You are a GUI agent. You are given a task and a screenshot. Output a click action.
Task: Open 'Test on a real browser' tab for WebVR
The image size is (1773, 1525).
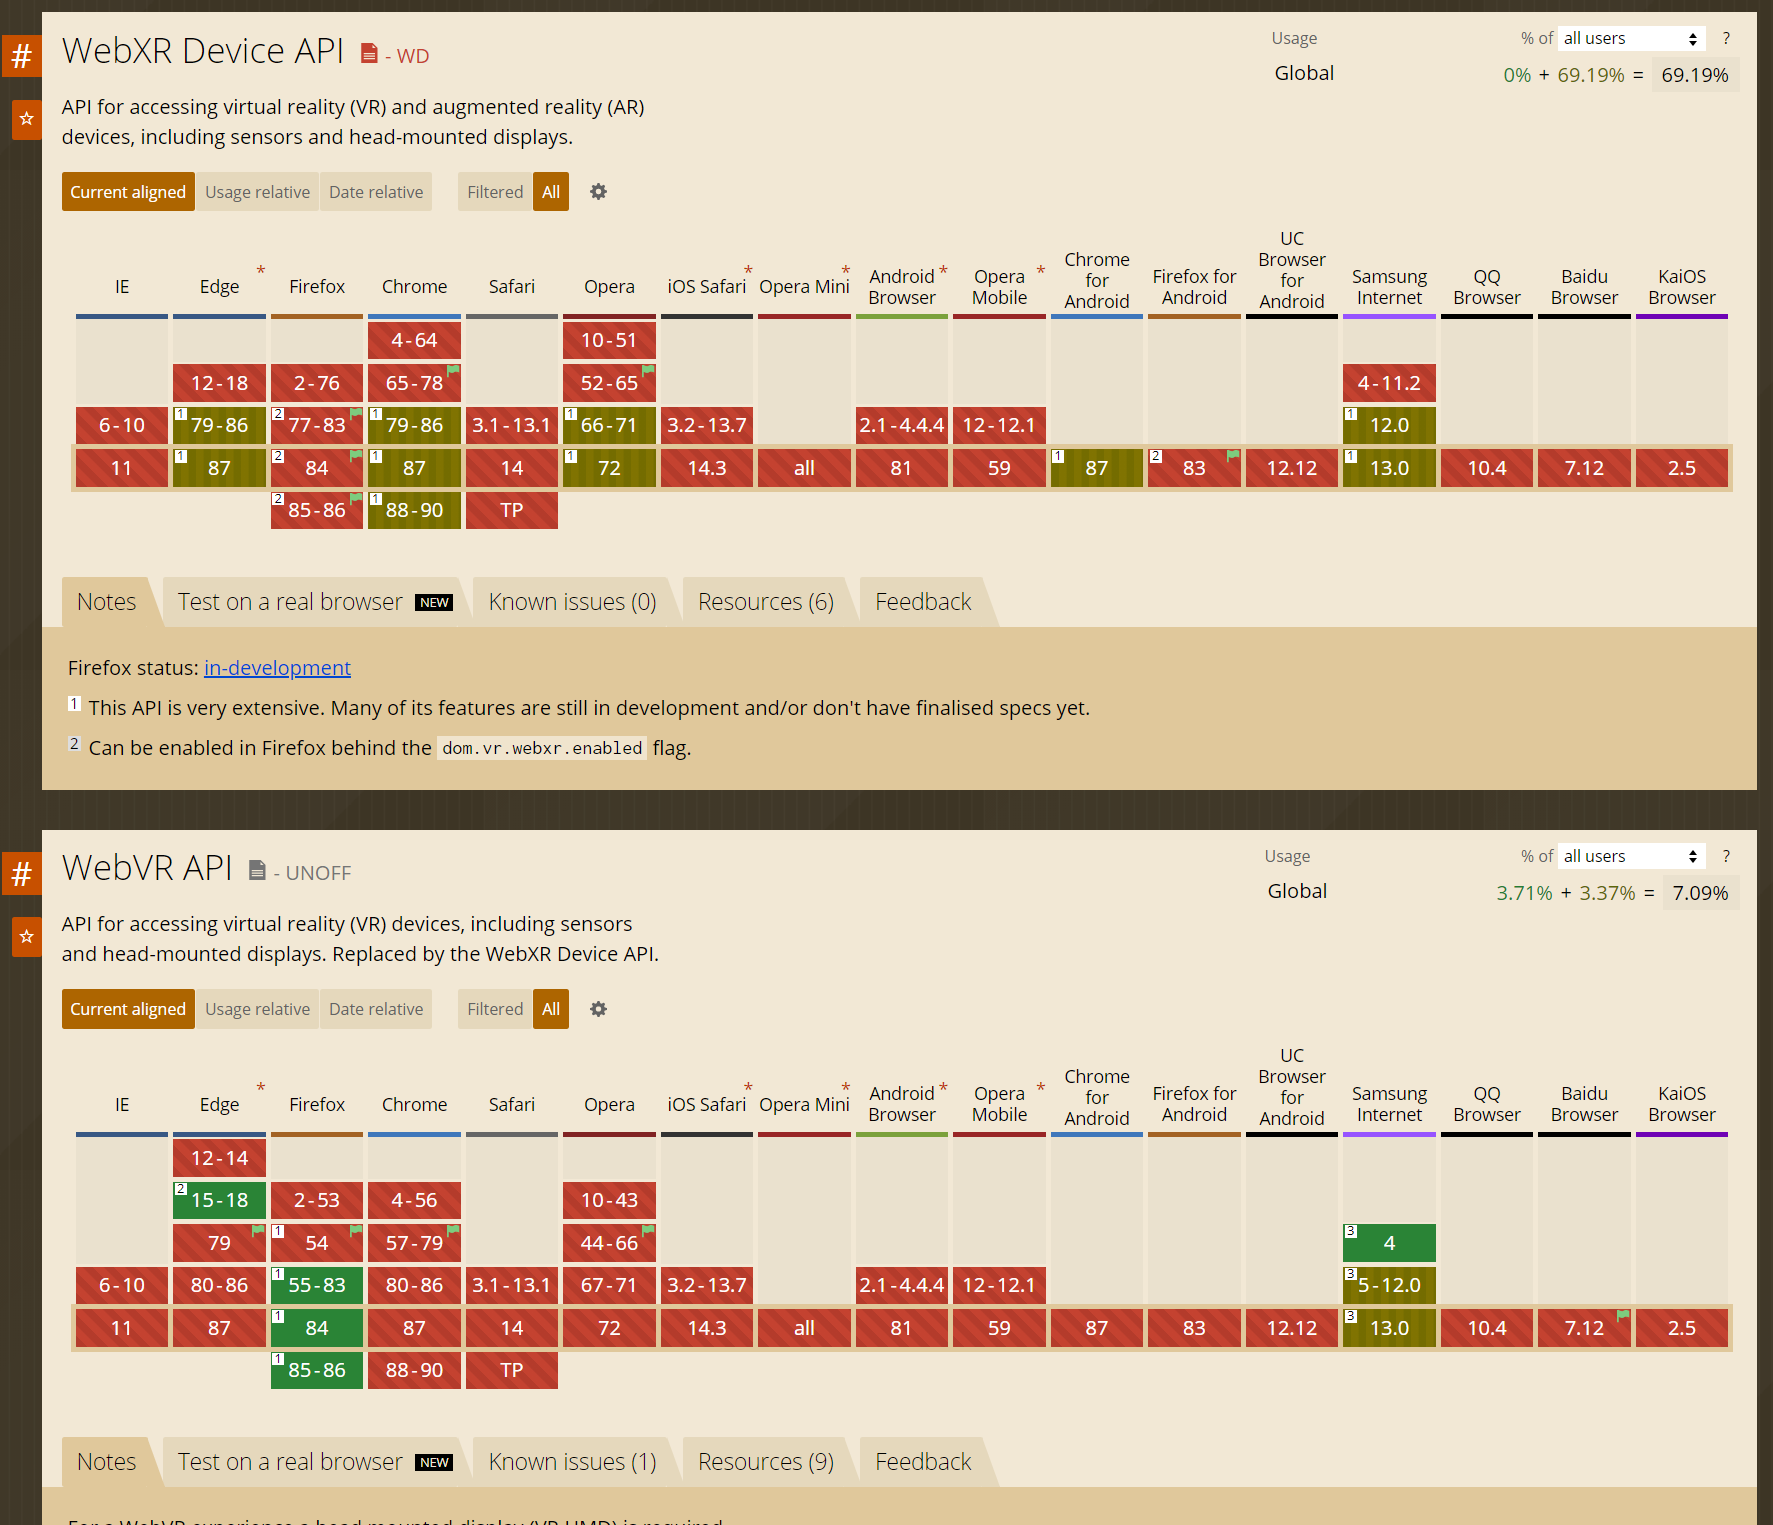315,1462
